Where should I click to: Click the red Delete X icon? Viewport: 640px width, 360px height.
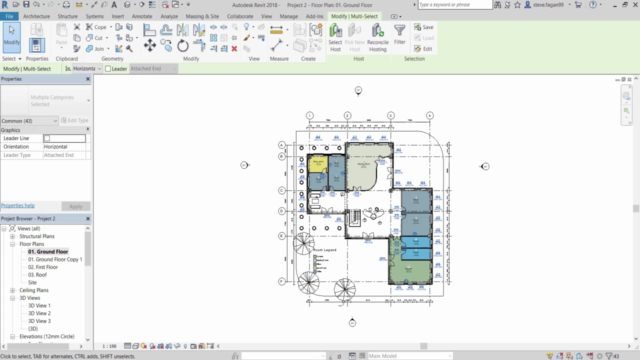234,49
